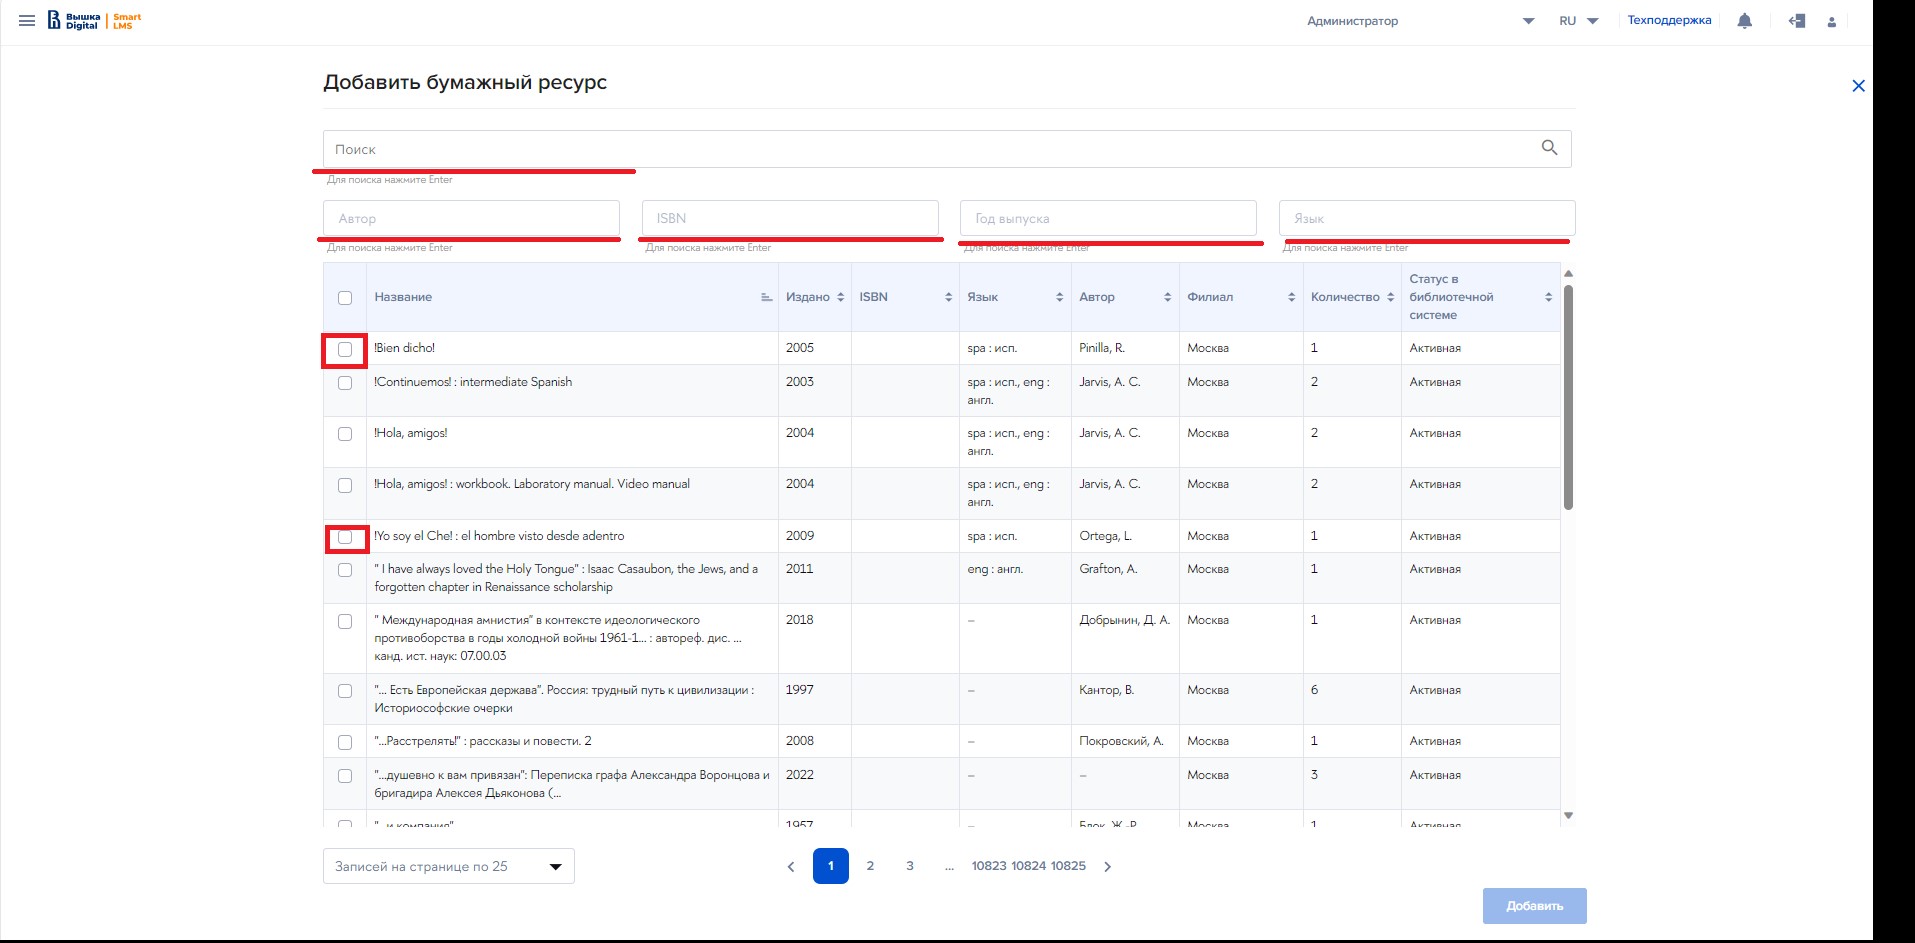Open the notifications bell
Viewport: 1915px width, 943px height.
click(1744, 21)
